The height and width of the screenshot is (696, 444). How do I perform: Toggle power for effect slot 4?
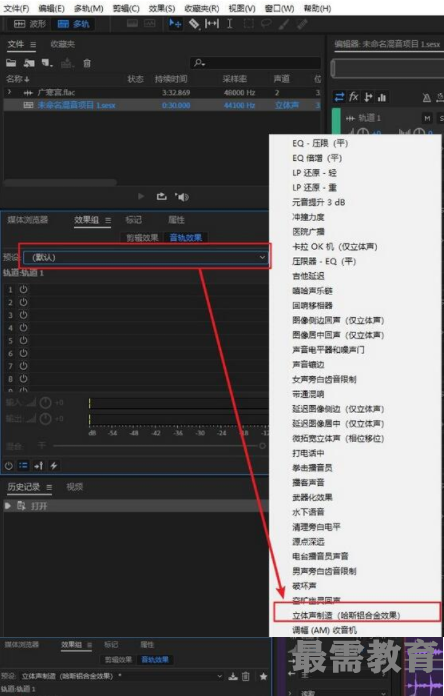click(x=23, y=328)
